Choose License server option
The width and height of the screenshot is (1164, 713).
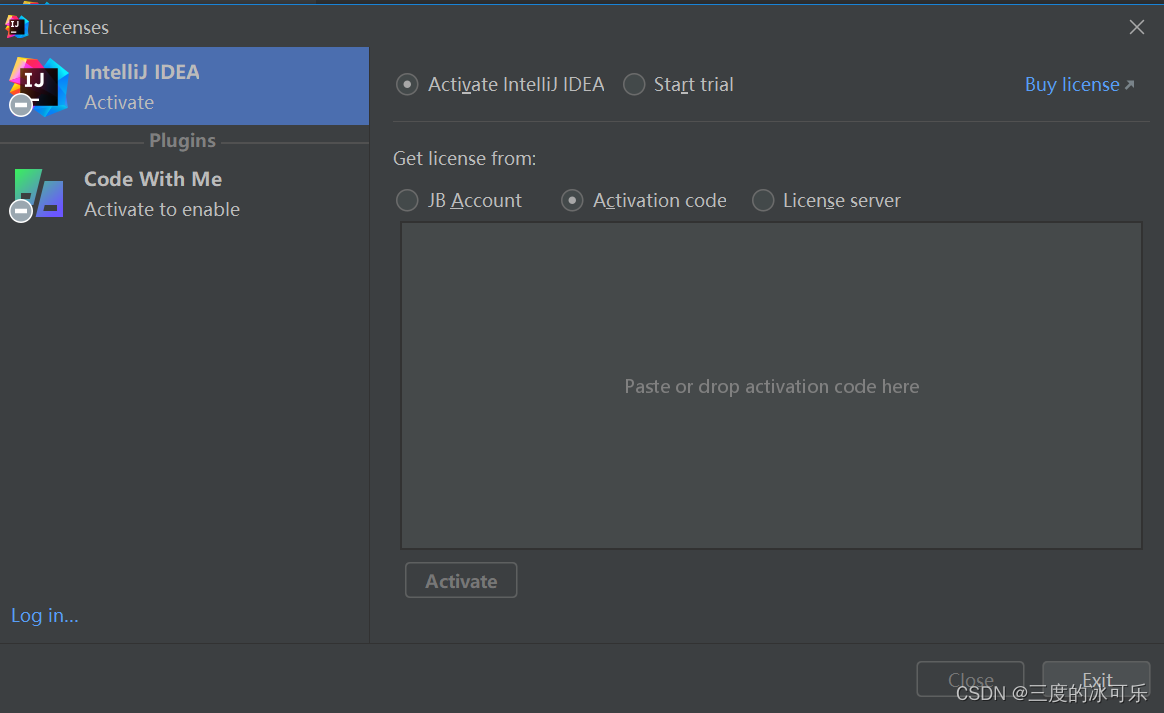(763, 201)
